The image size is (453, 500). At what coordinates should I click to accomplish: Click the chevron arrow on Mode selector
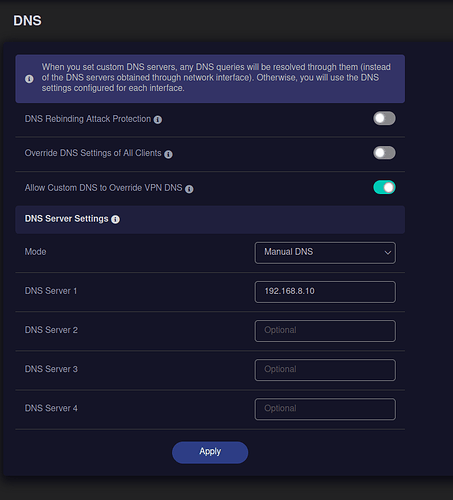click(388, 253)
